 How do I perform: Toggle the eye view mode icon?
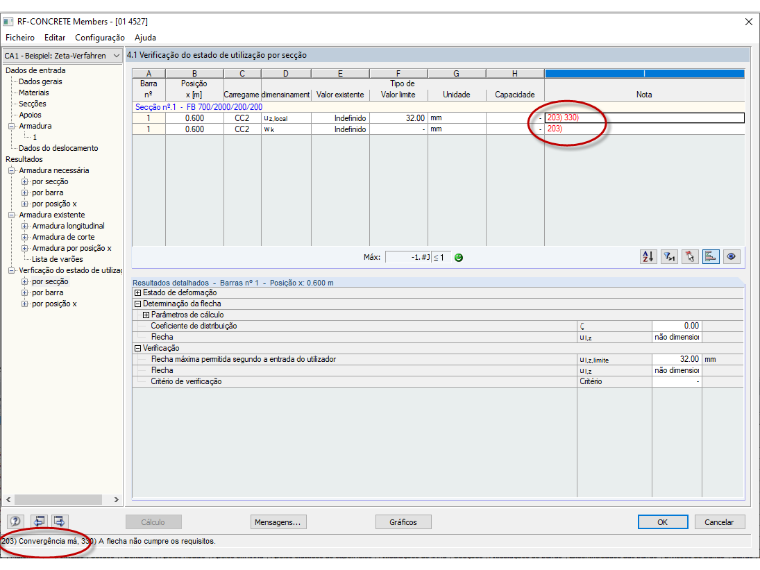coord(731,256)
